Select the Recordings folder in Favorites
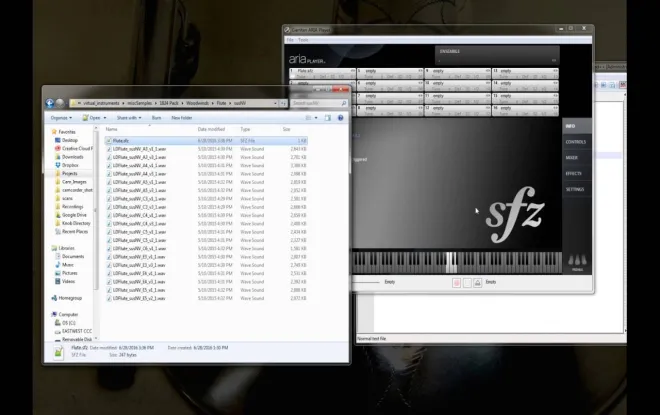 [x=72, y=207]
